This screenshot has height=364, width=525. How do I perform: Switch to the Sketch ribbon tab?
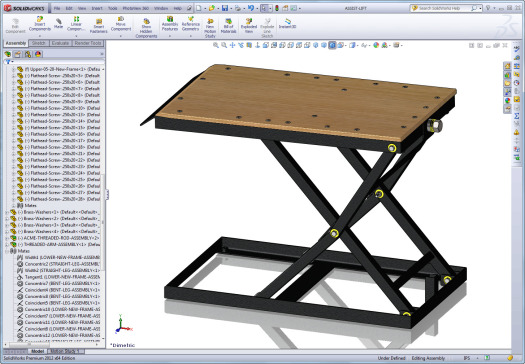tap(39, 43)
